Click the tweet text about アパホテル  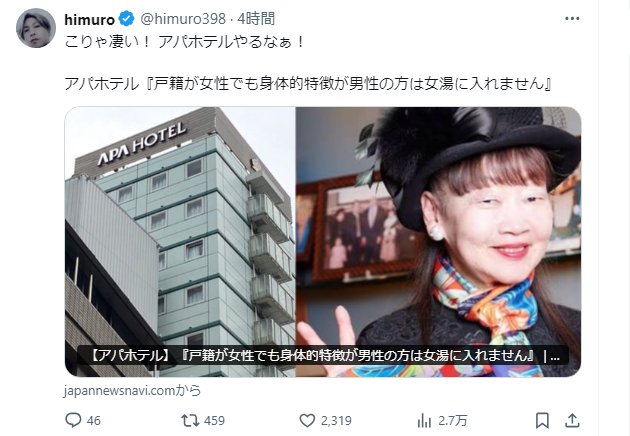click(x=307, y=62)
